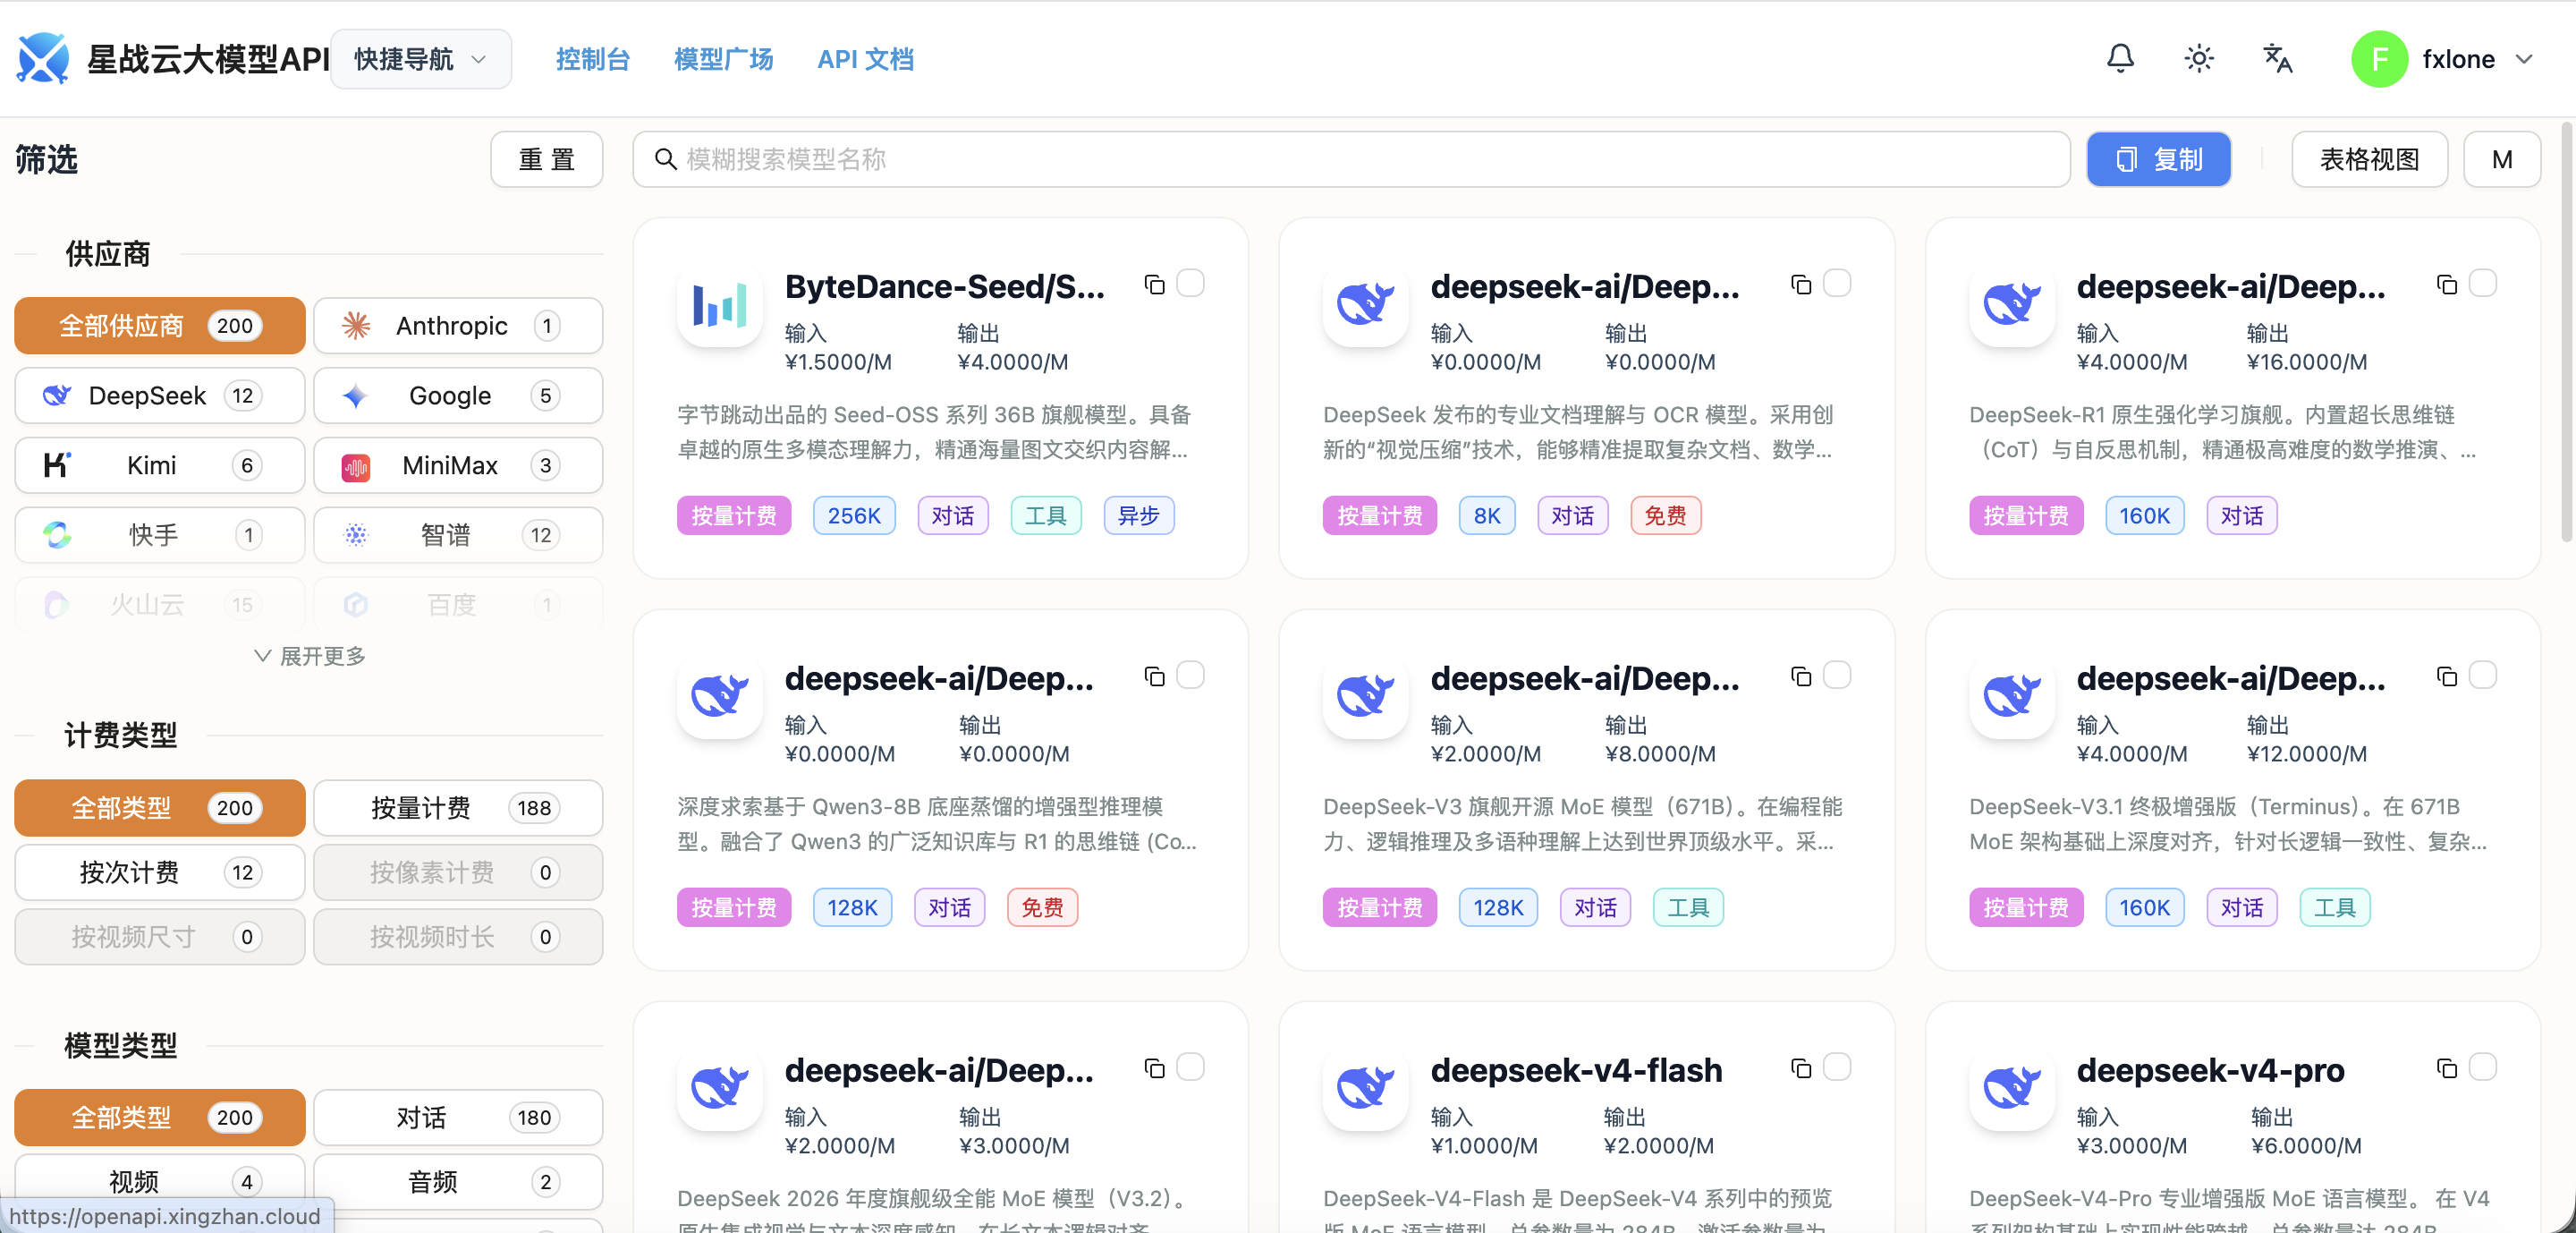Focus the 模糊搜索模型名称 search field
2576x1233 pixels.
tap(1351, 159)
